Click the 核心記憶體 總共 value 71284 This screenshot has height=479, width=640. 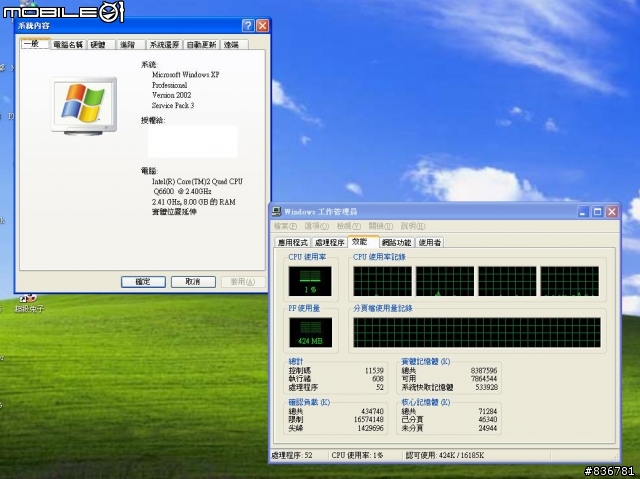pos(488,411)
